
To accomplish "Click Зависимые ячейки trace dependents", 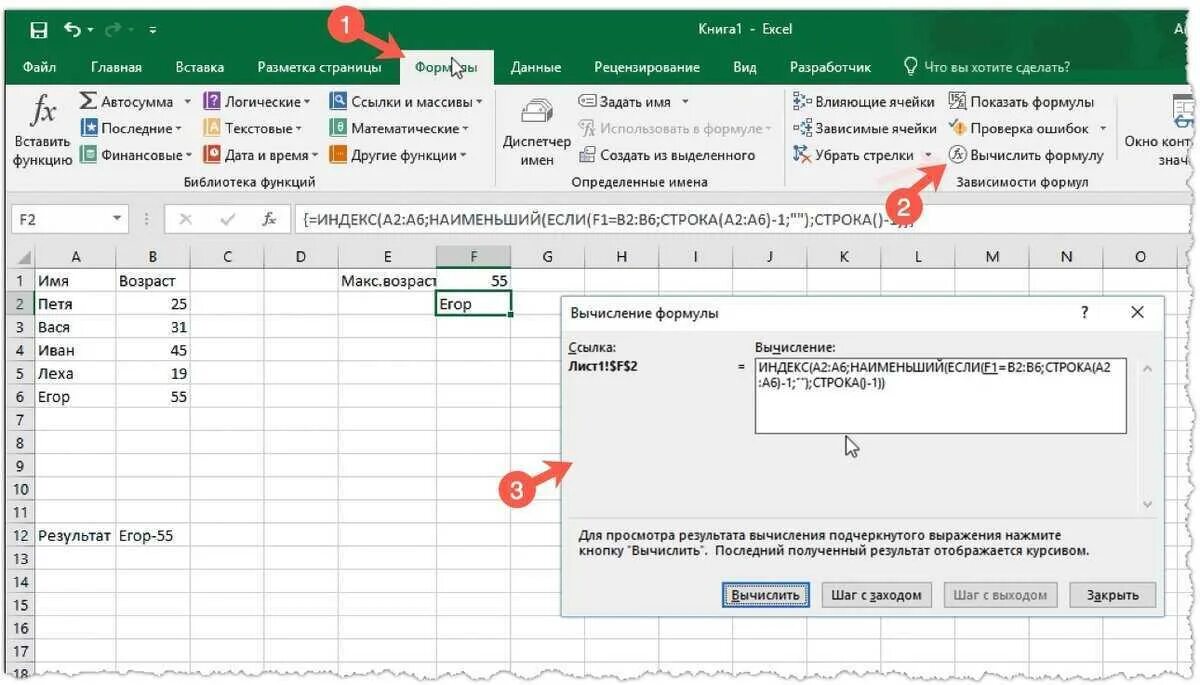I will [865, 128].
